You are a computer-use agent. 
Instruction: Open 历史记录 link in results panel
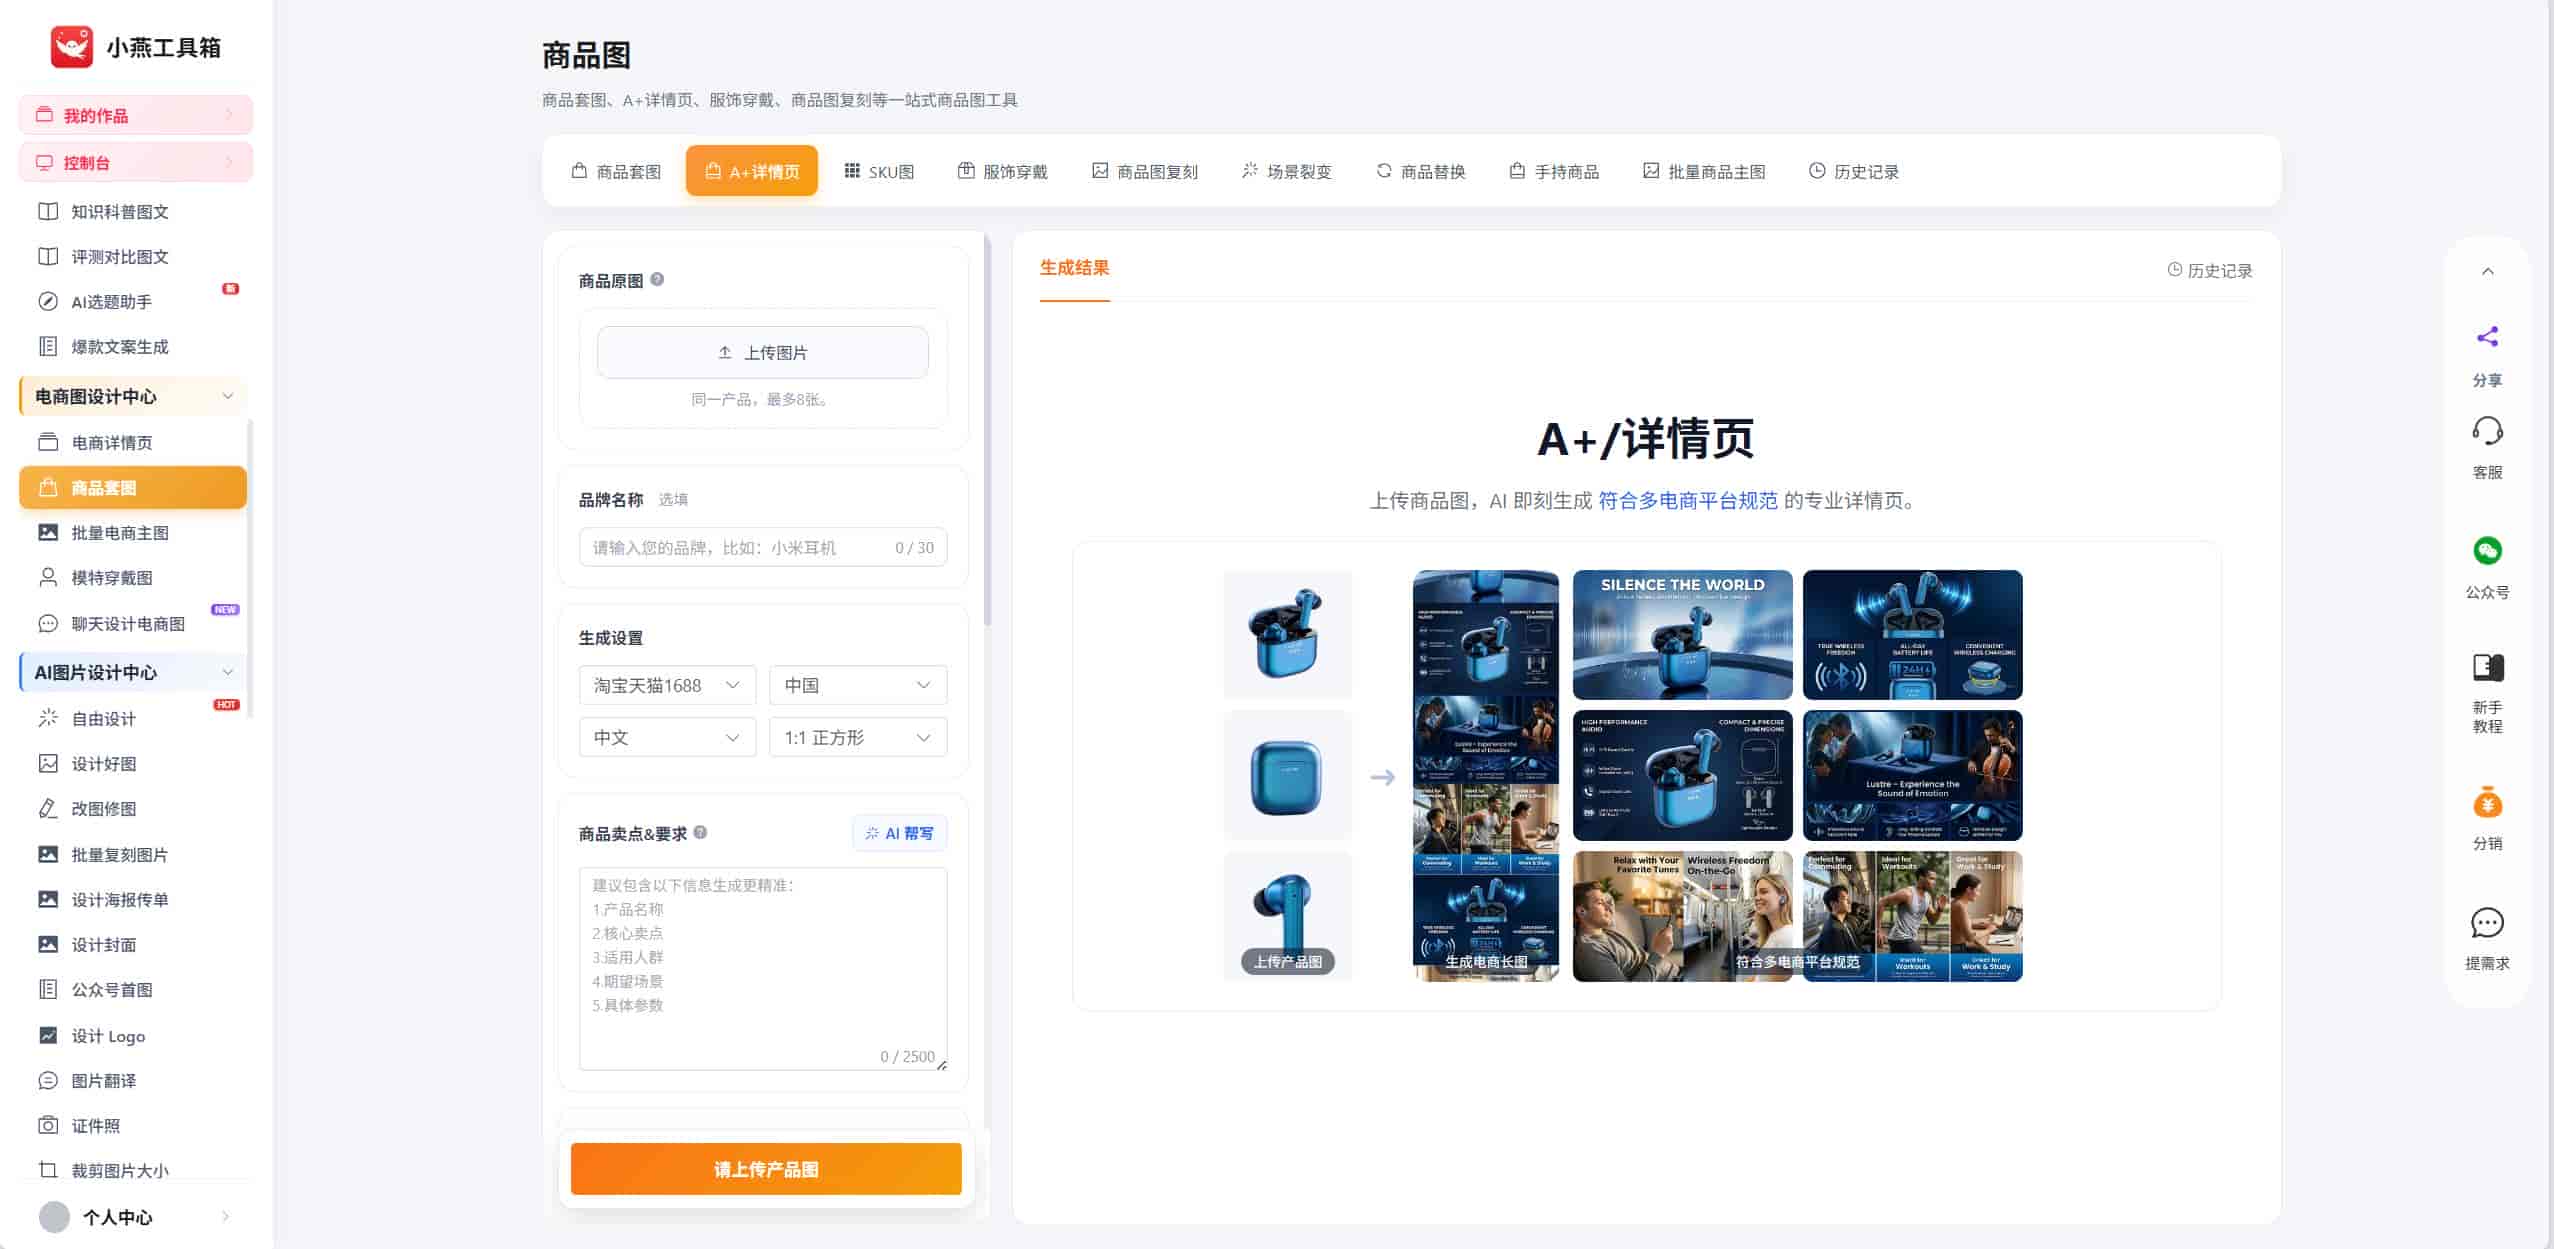[2210, 270]
